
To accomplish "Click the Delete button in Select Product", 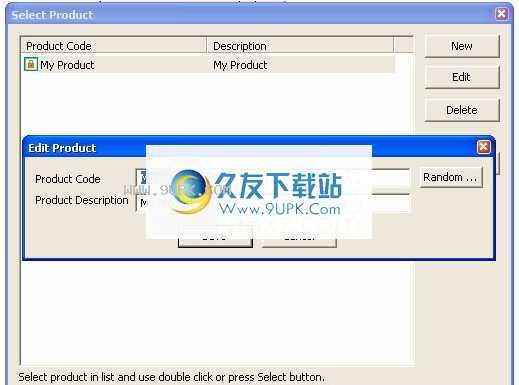I will 462,110.
